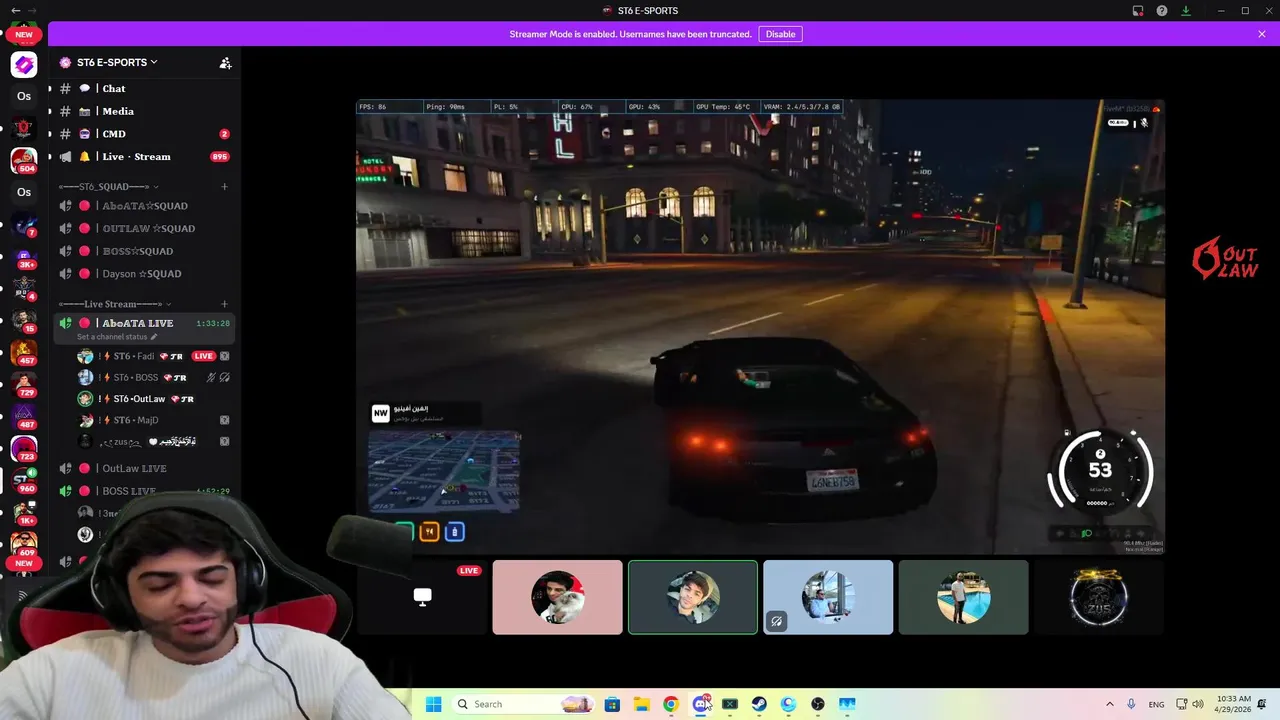Join the OutLaw LIVE voice channel
This screenshot has width=1280, height=720.
pyautogui.click(x=145, y=468)
